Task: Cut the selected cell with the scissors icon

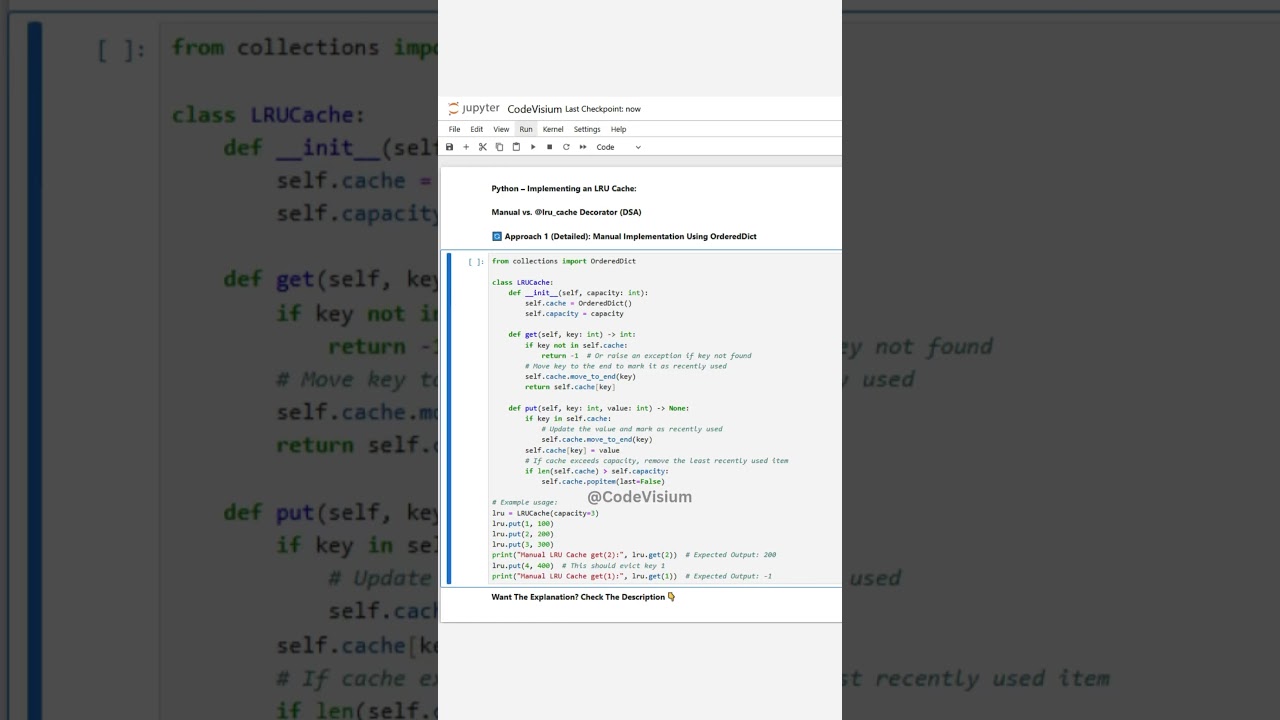Action: [482, 147]
